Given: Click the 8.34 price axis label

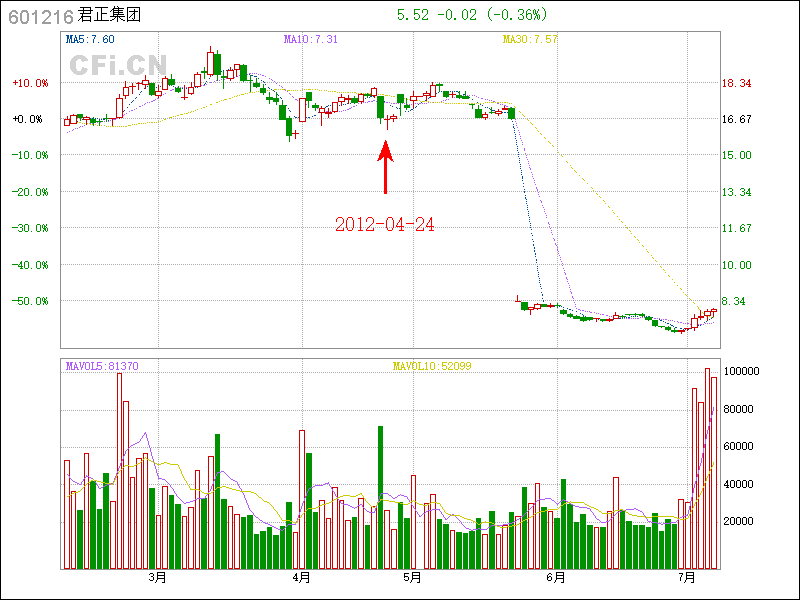Looking at the screenshot, I should click(x=734, y=302).
